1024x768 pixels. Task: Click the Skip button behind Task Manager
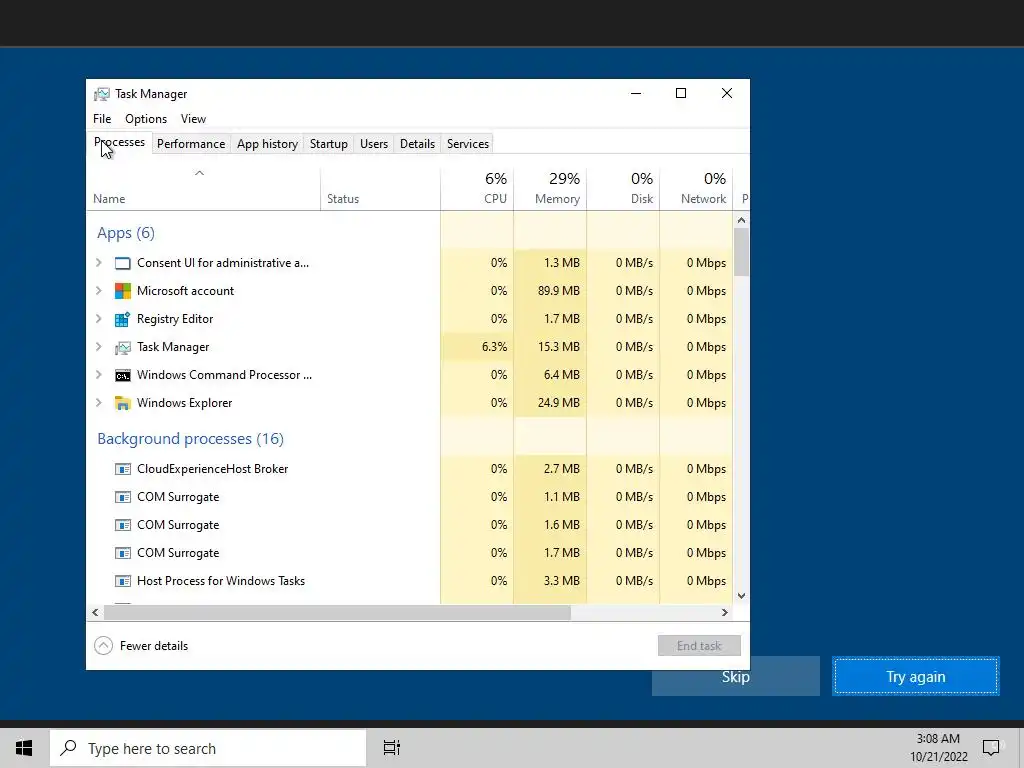[x=735, y=679]
